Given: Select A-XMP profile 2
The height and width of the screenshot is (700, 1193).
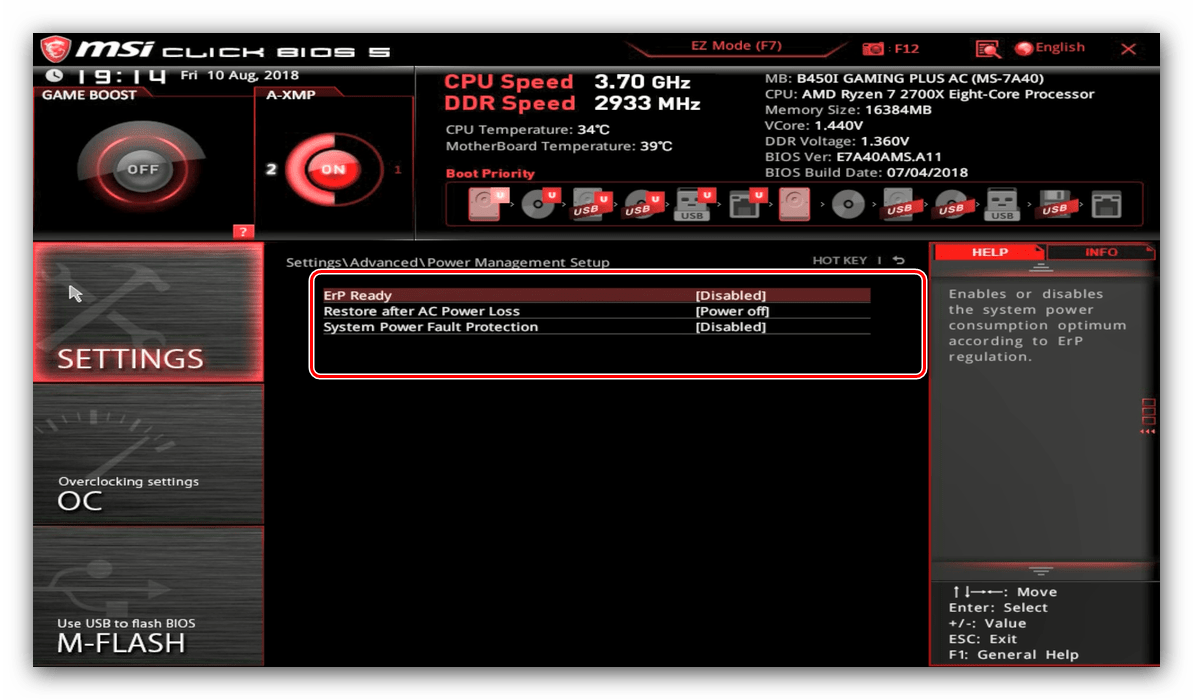Looking at the screenshot, I should click(x=271, y=169).
